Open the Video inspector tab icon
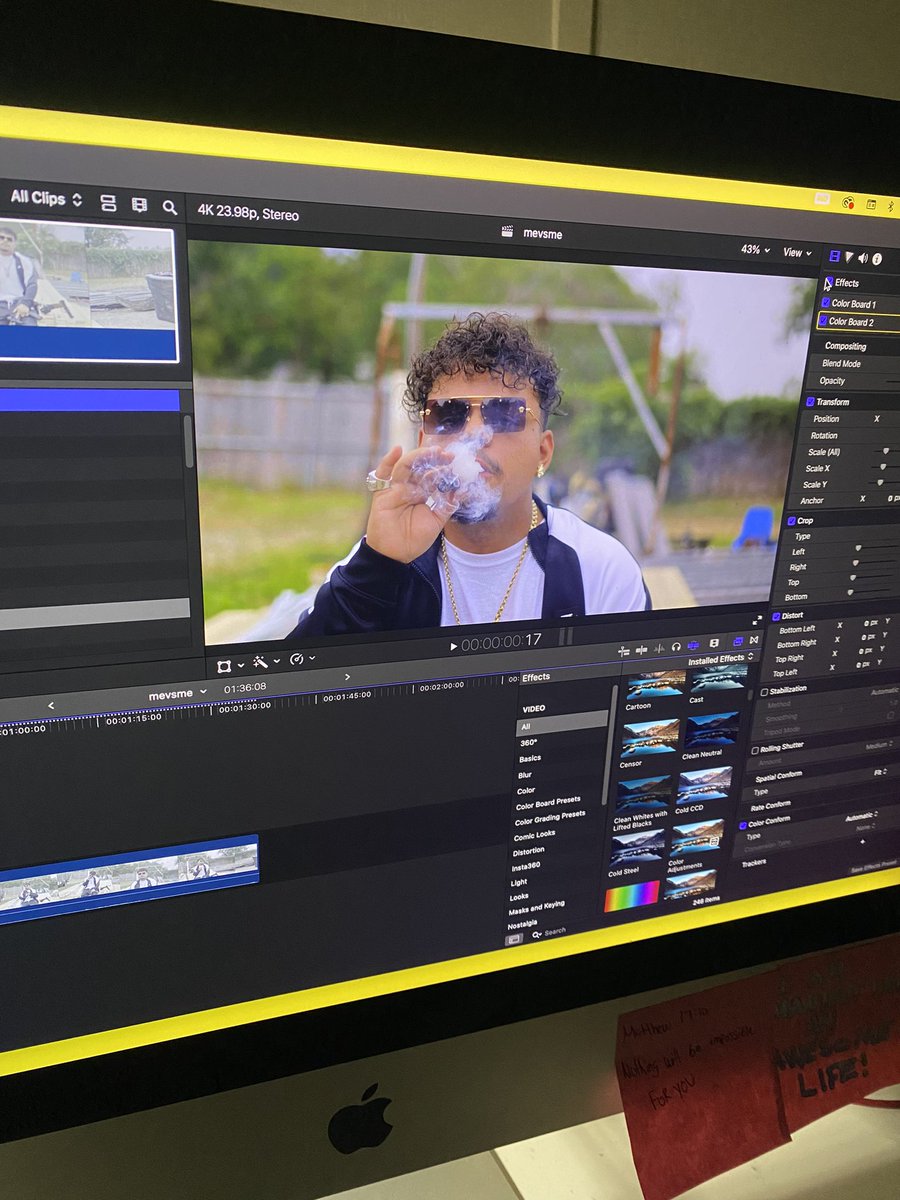 [x=834, y=255]
